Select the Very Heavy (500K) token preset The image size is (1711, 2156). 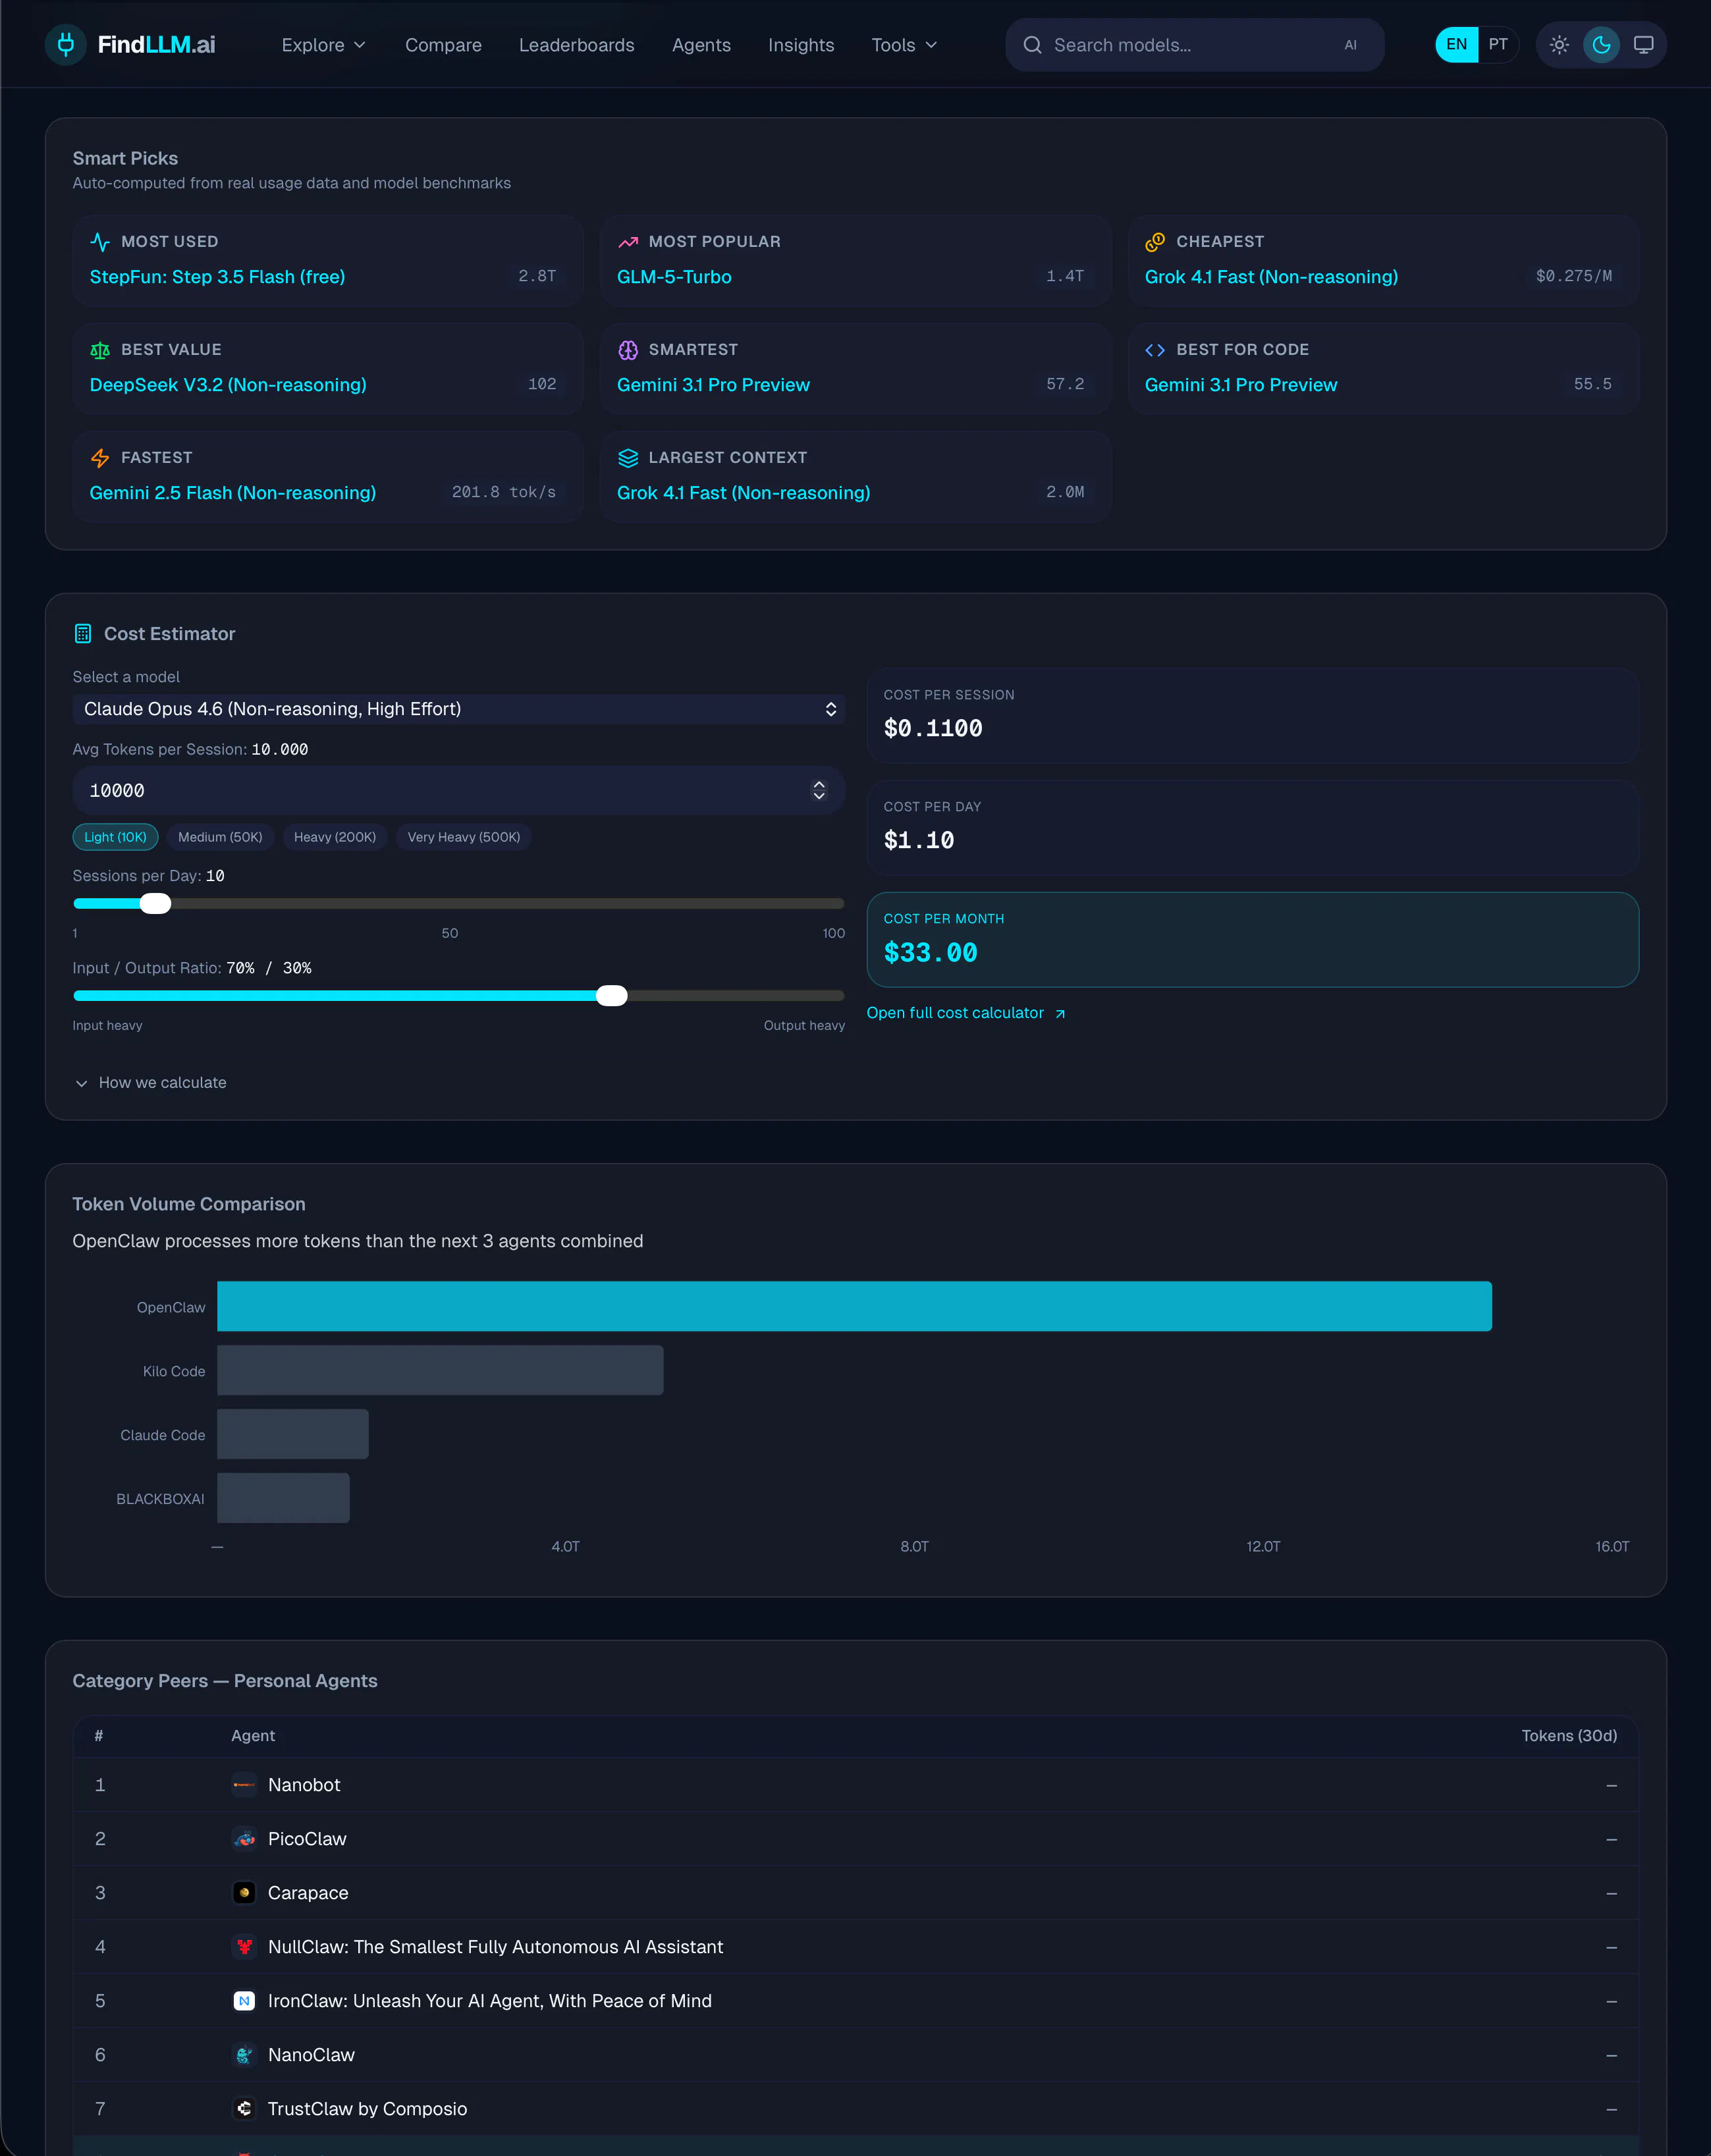[464, 837]
